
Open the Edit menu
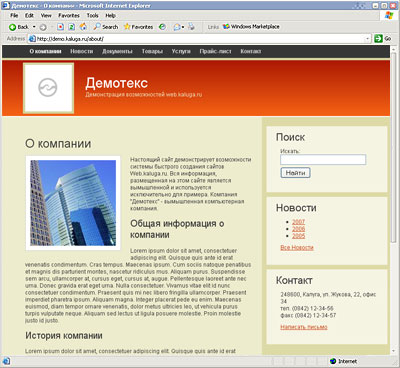29,15
